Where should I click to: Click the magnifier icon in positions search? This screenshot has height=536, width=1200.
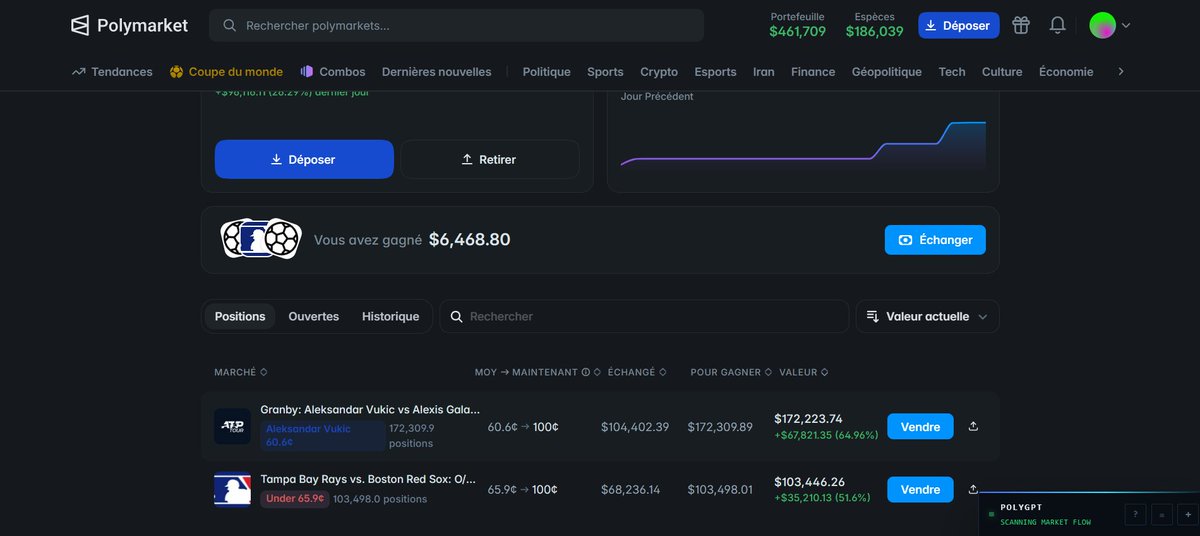click(x=456, y=316)
